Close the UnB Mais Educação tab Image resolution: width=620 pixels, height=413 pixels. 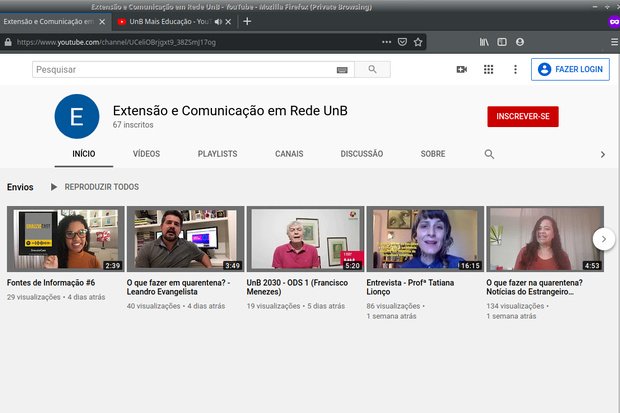pyautogui.click(x=228, y=22)
